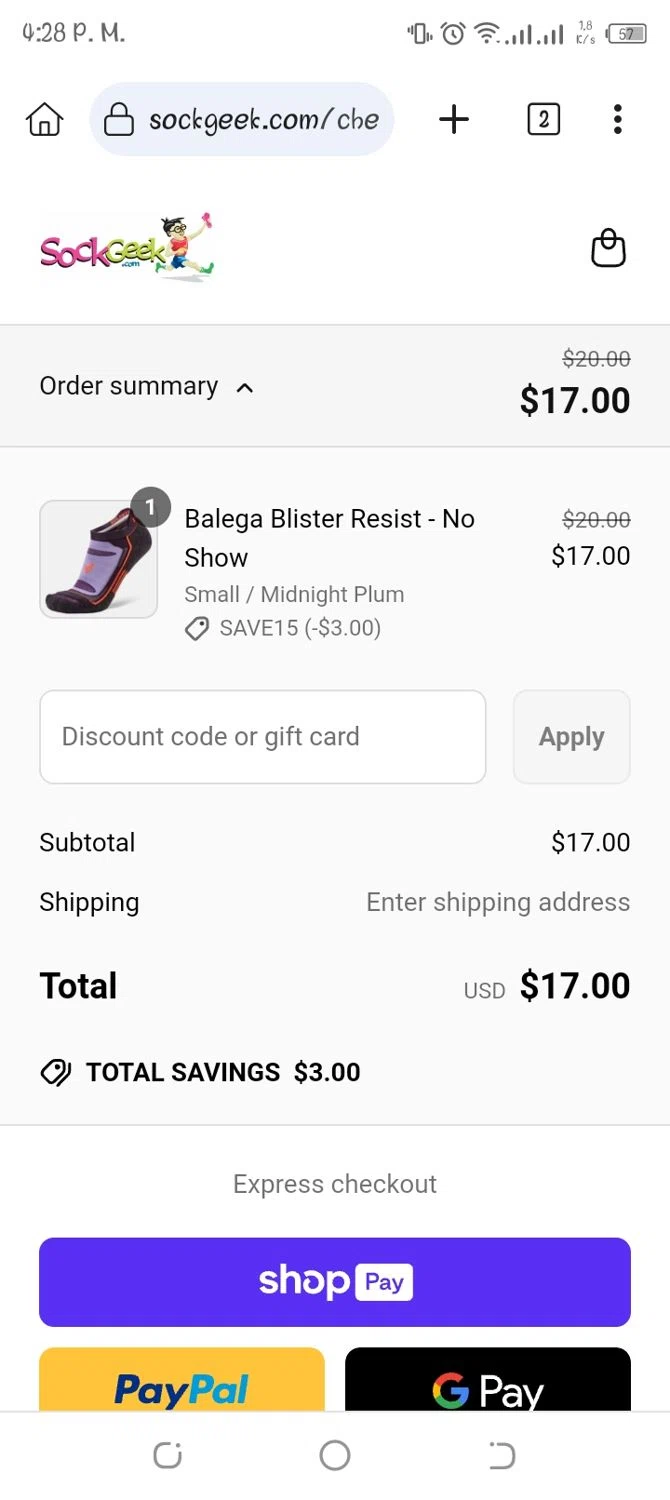
Task: Tap the SAVE15 discount tag icon
Action: (197, 629)
